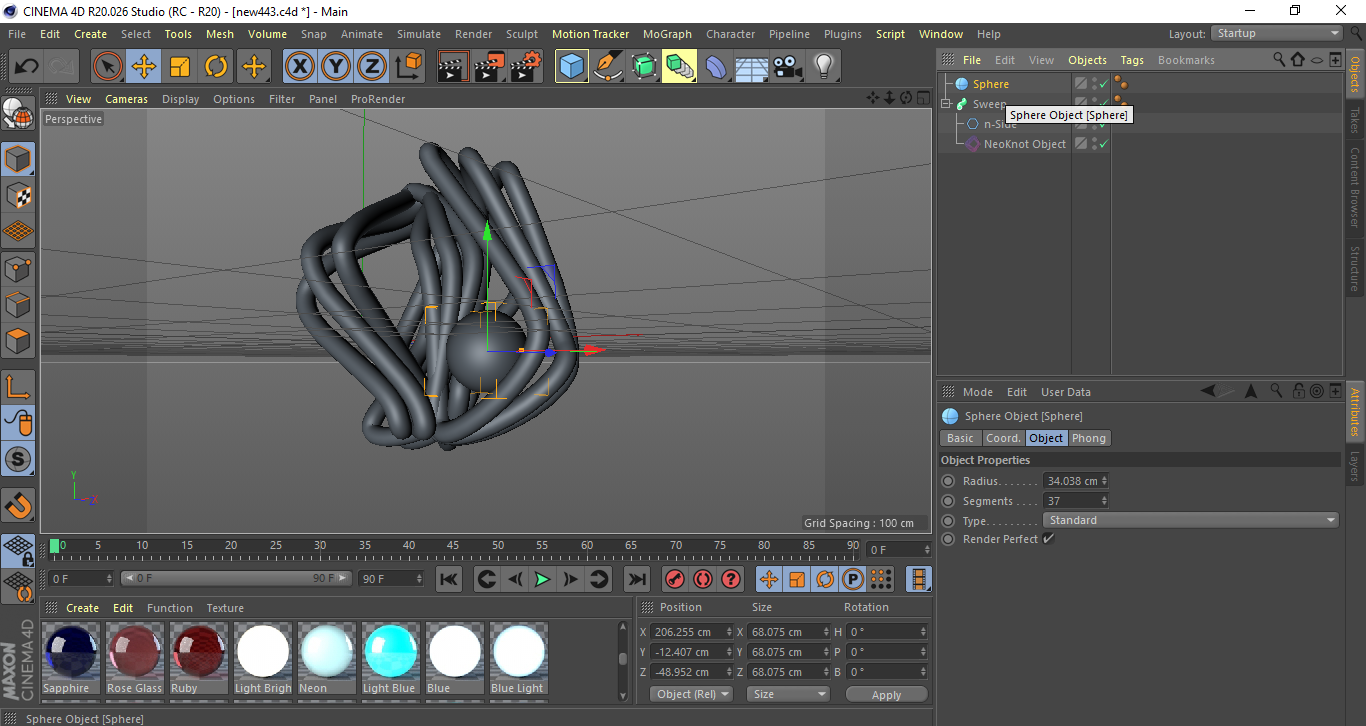Switch to Points mode
The image size is (1366, 726).
coord(18,268)
